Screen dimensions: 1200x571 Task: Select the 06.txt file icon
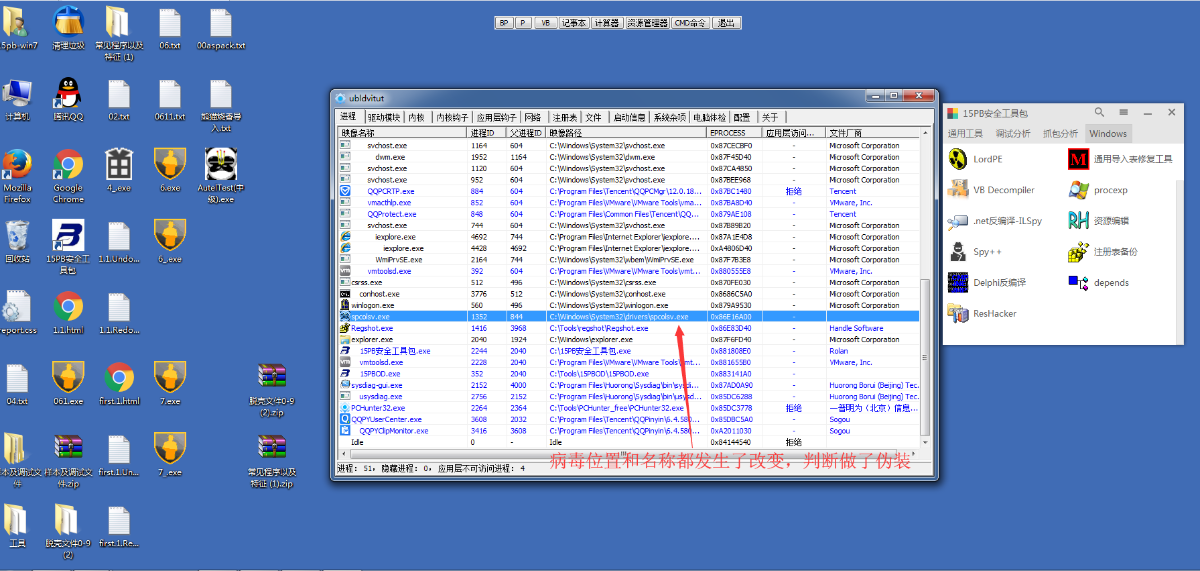[170, 28]
